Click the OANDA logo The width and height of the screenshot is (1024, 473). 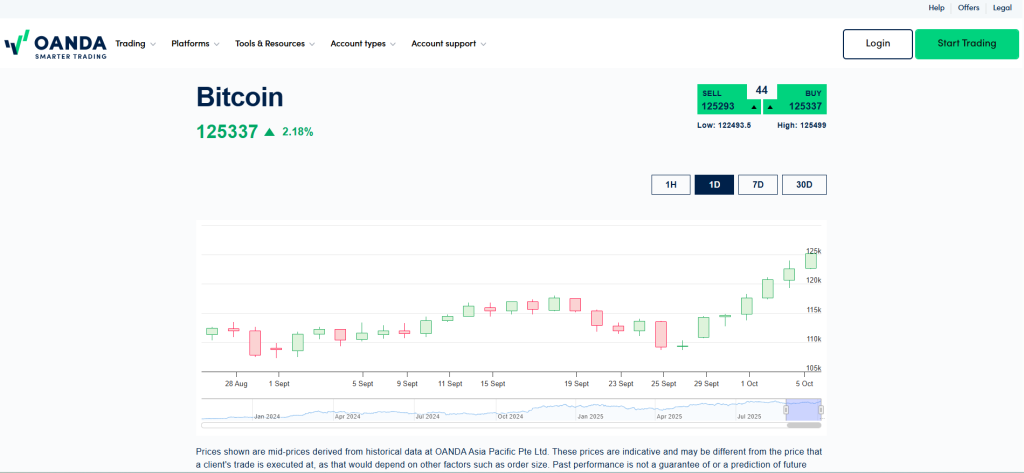pos(56,44)
